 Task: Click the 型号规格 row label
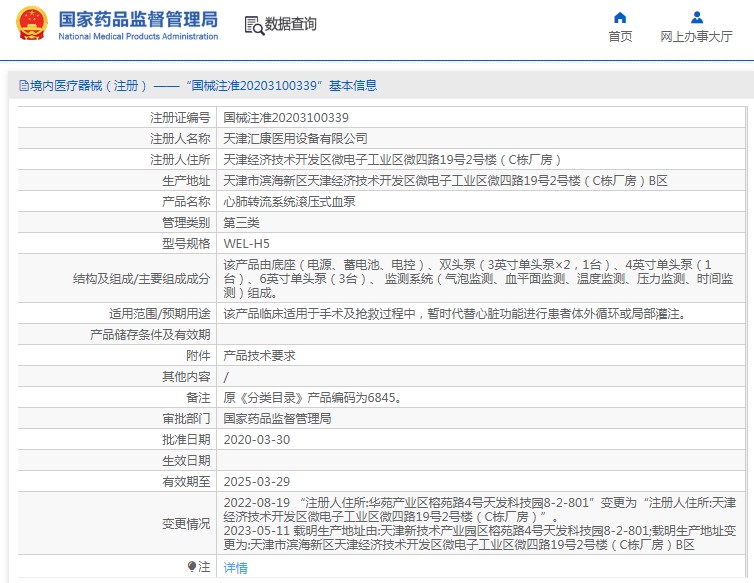point(186,244)
